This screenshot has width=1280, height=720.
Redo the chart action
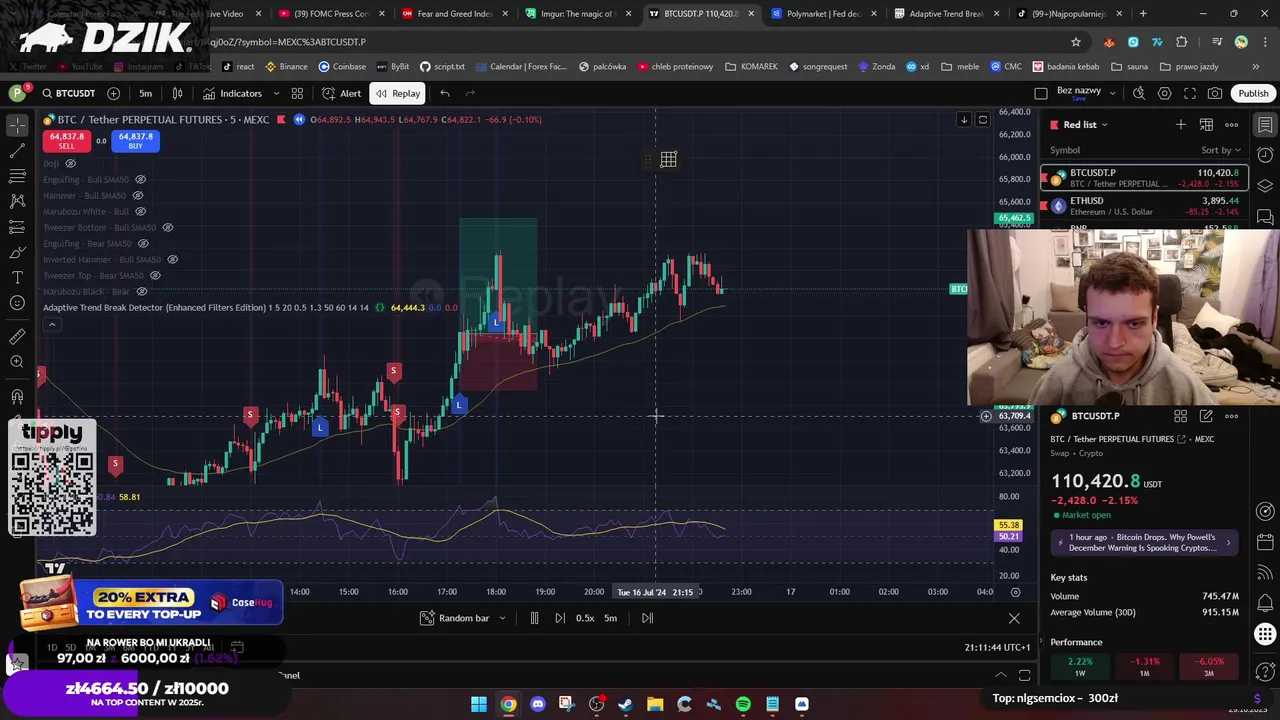(x=470, y=93)
